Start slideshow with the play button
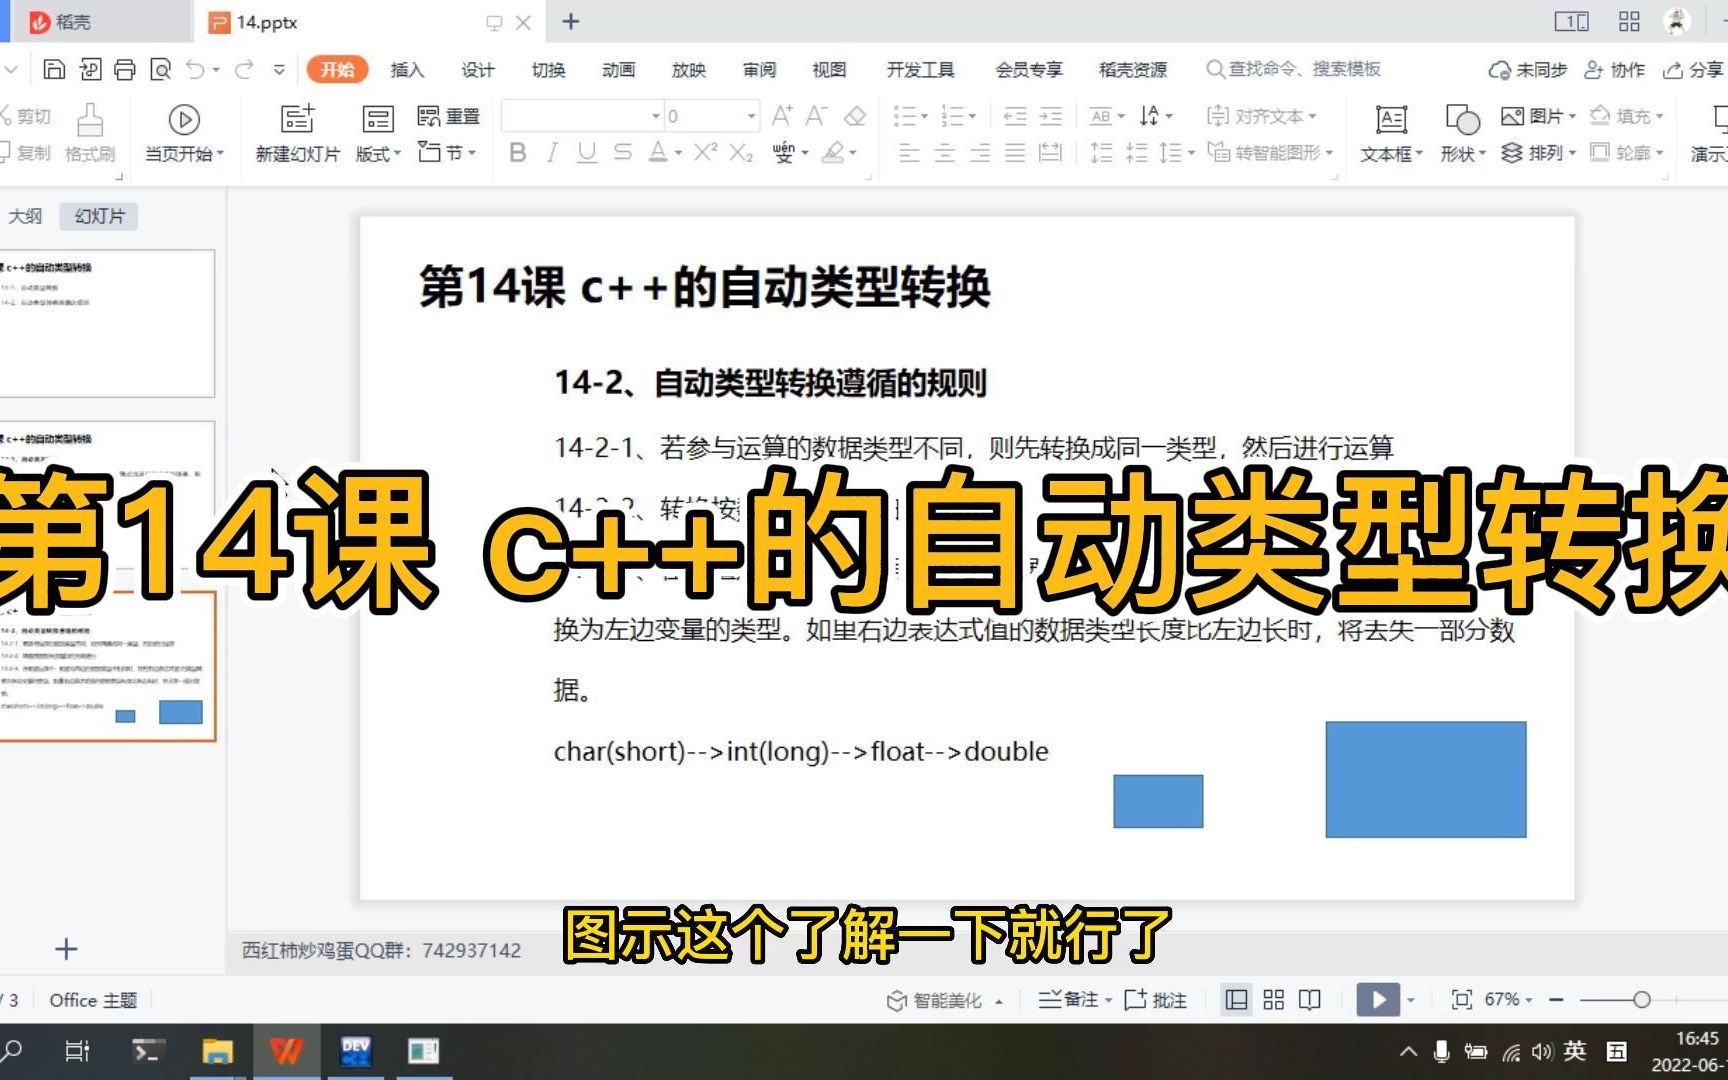Screen dimensions: 1728x1080 1378,999
